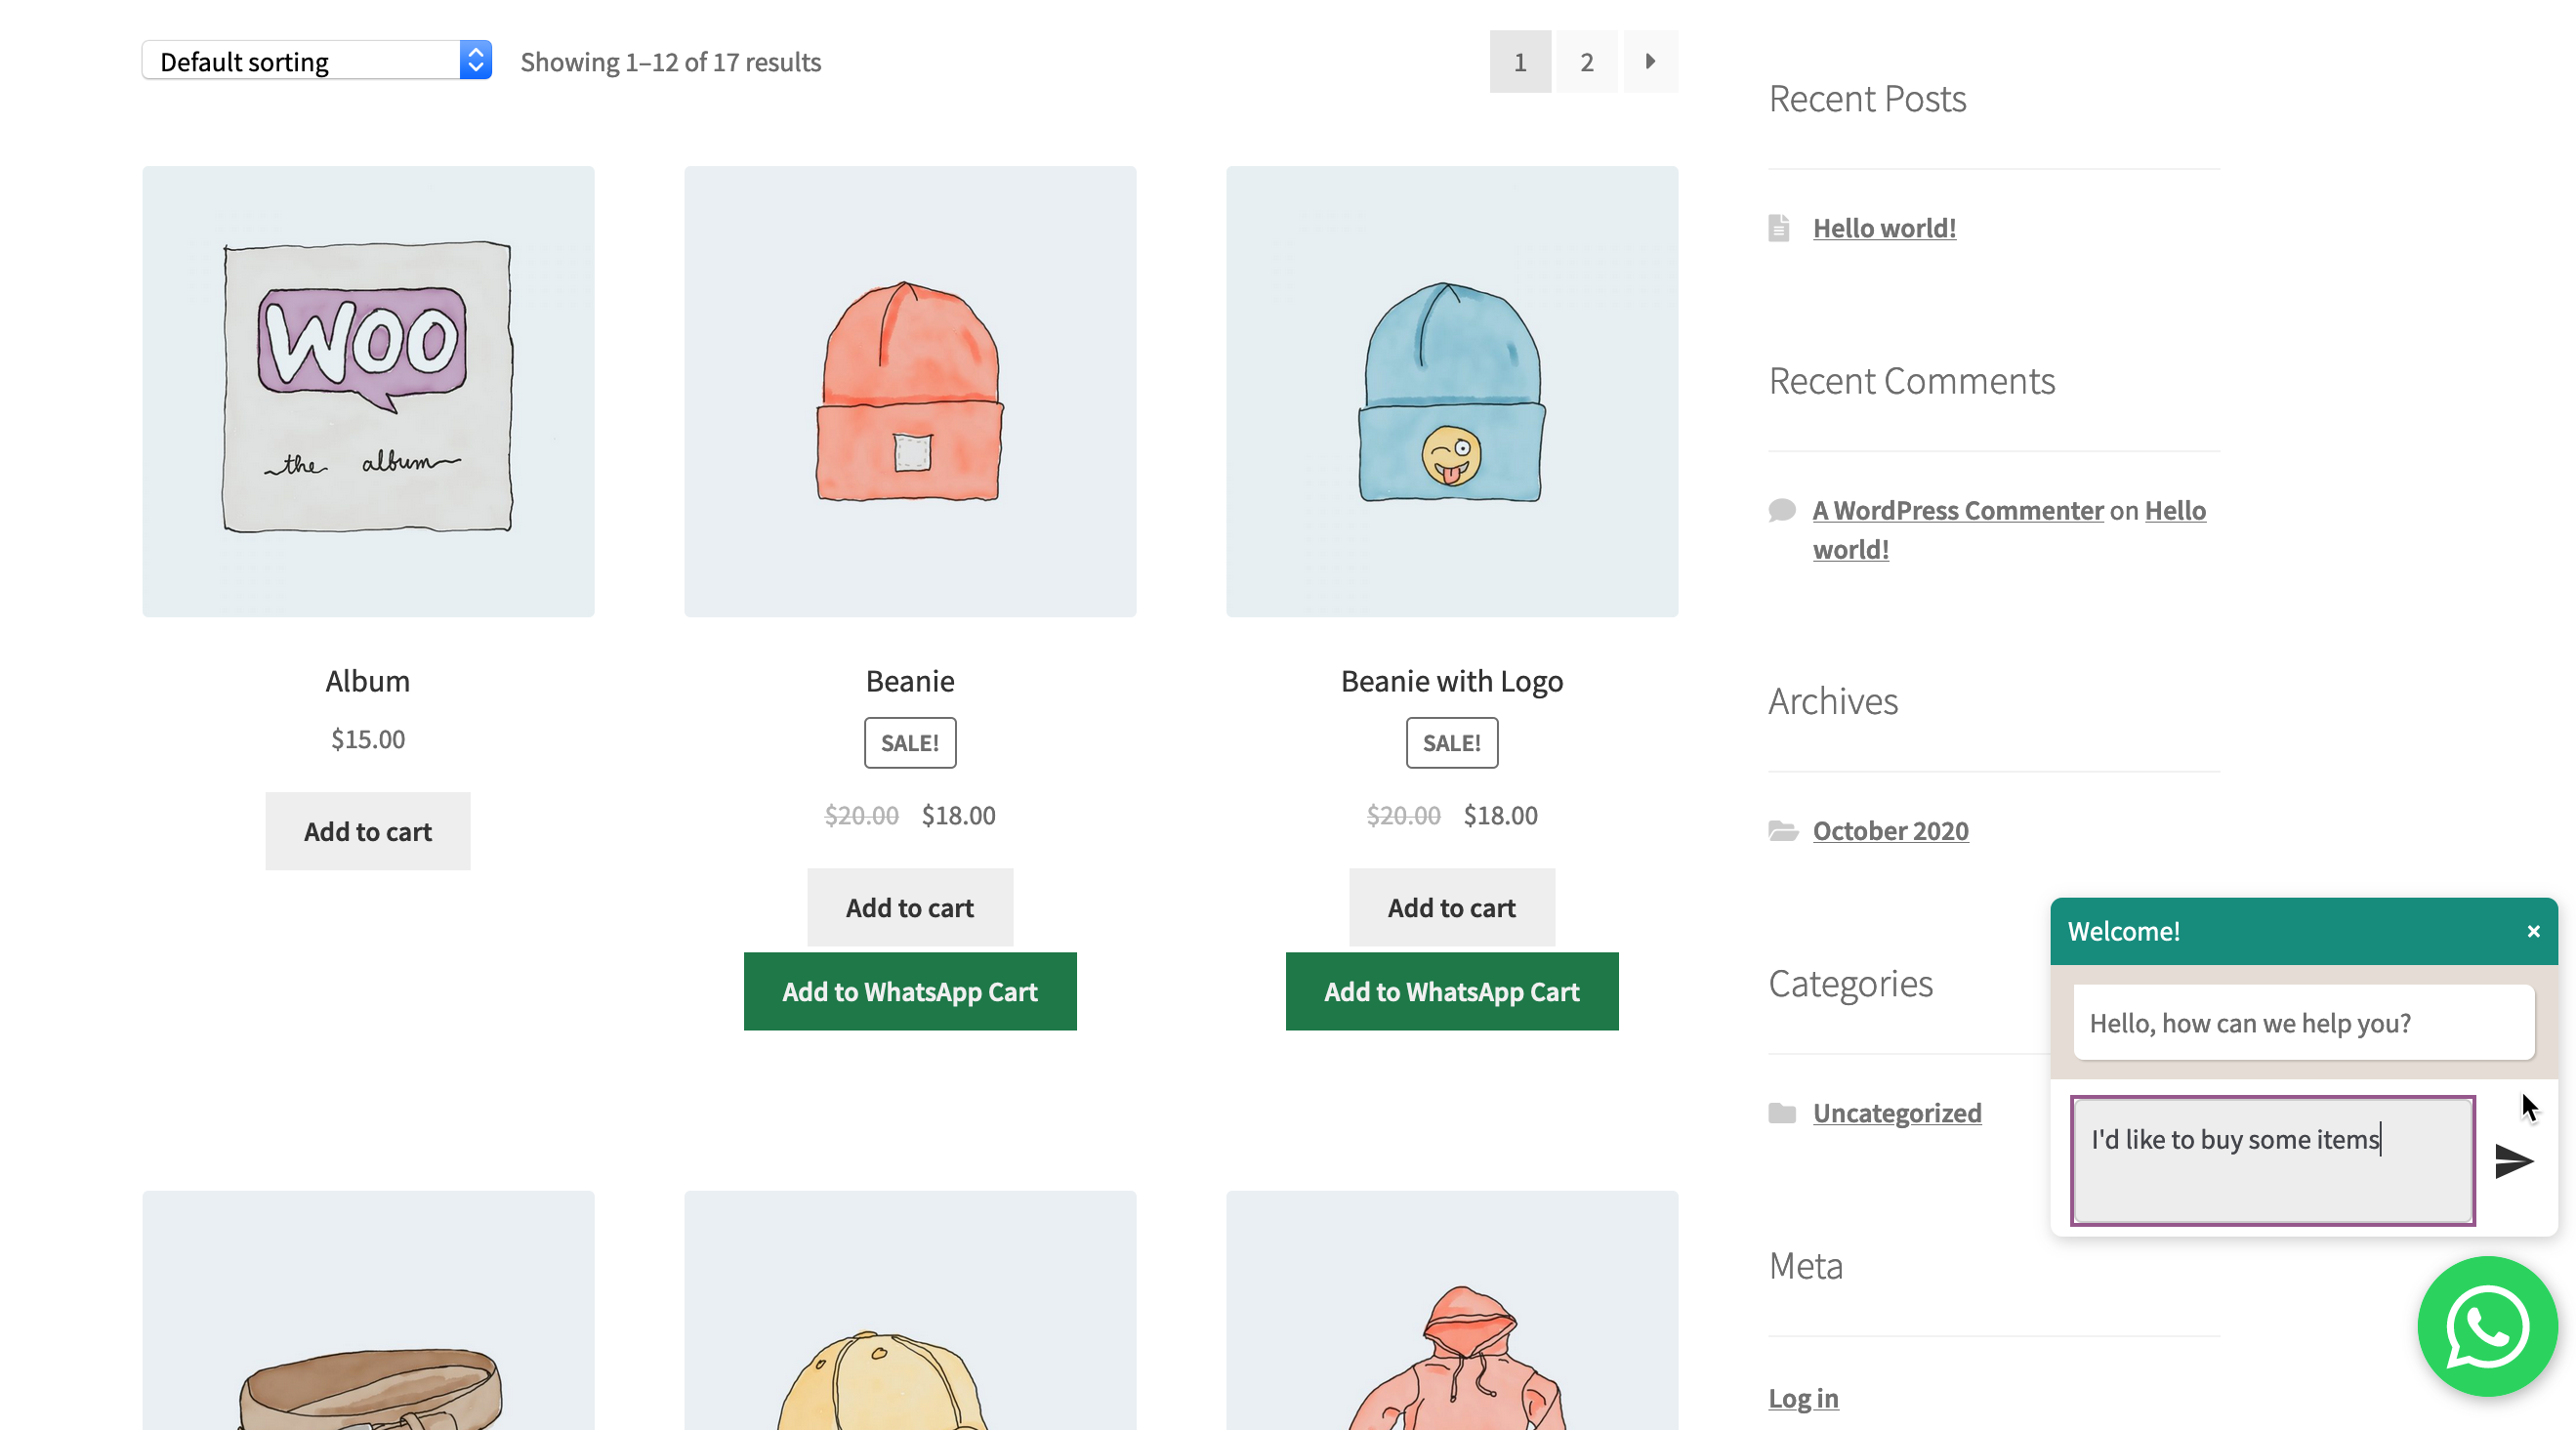View the October 2020 archive
2576x1430 pixels.
tap(1890, 830)
